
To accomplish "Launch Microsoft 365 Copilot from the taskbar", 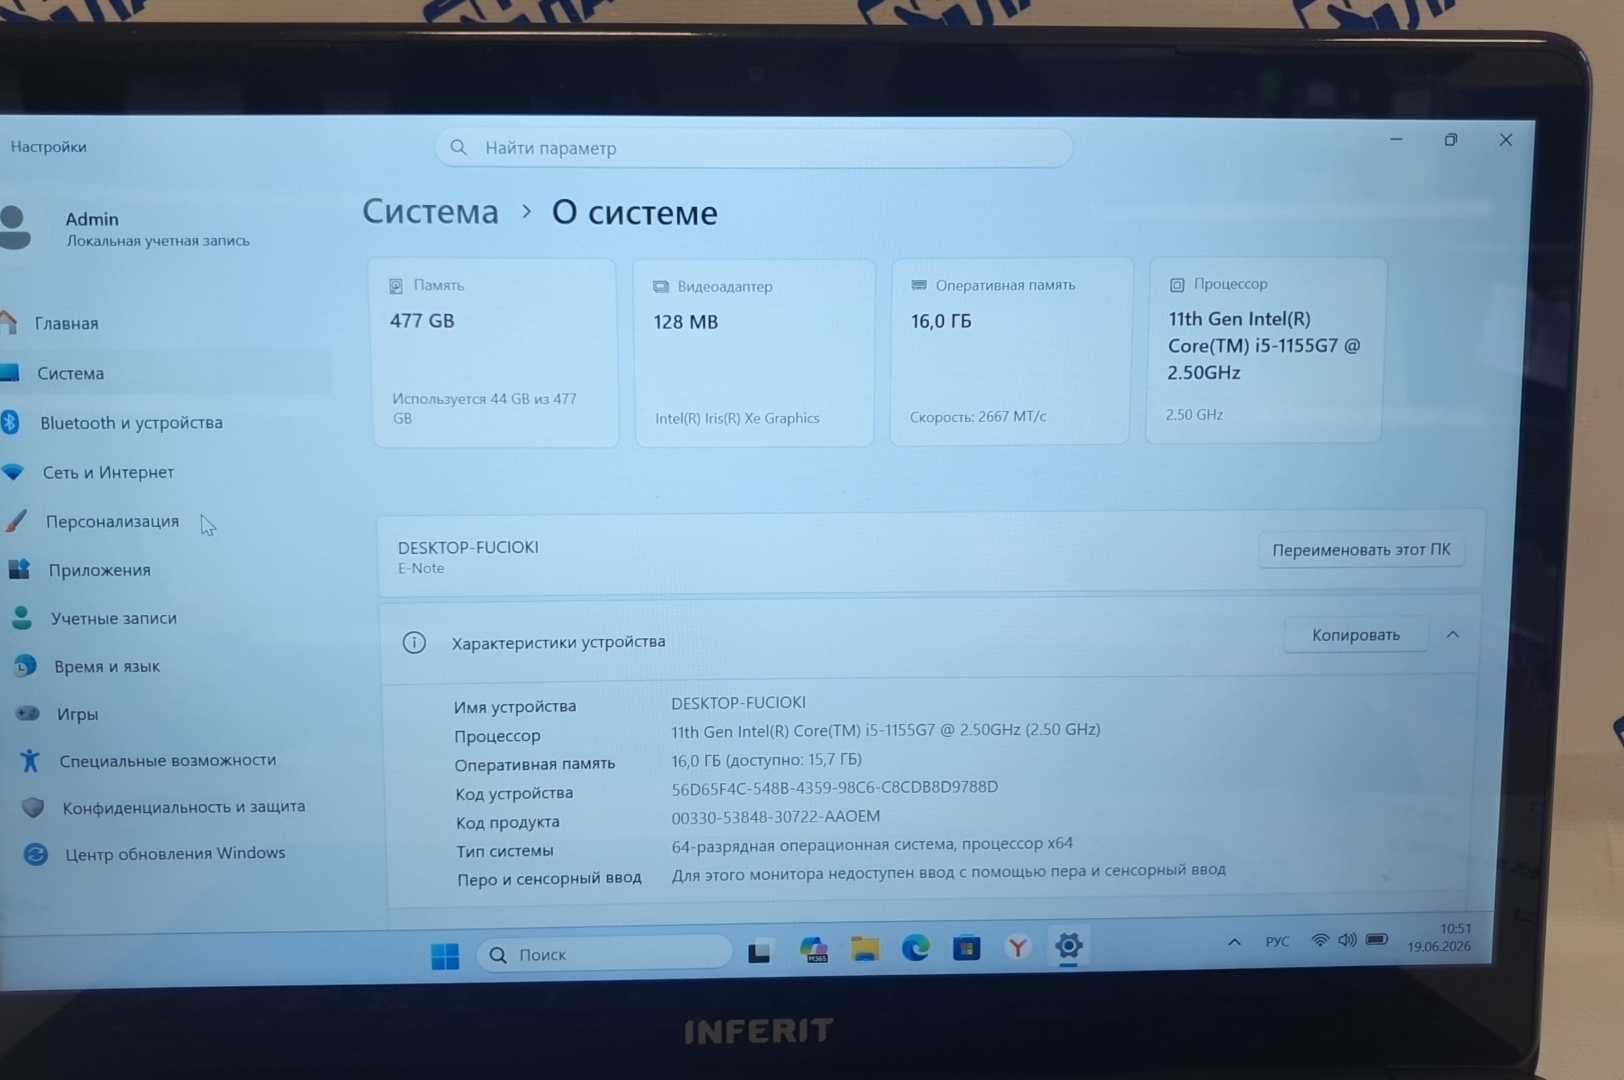I will pos(814,950).
